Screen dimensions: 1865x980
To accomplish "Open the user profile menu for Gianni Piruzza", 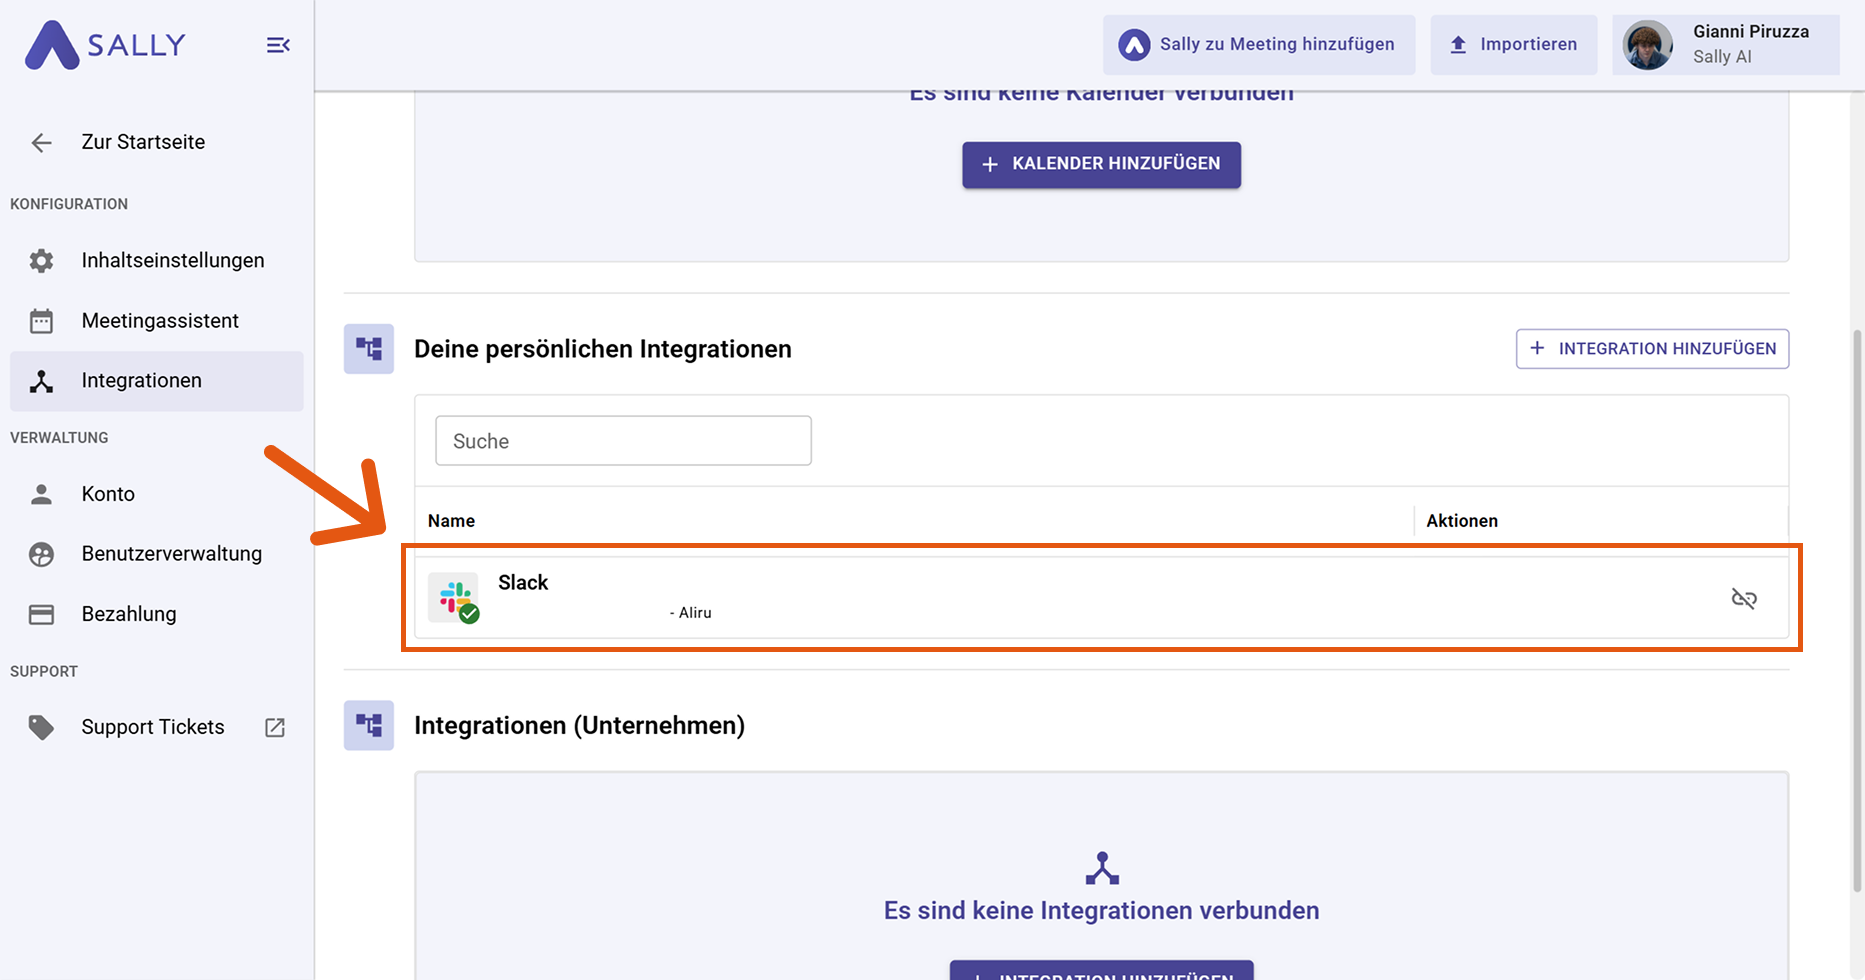I will pos(1724,44).
